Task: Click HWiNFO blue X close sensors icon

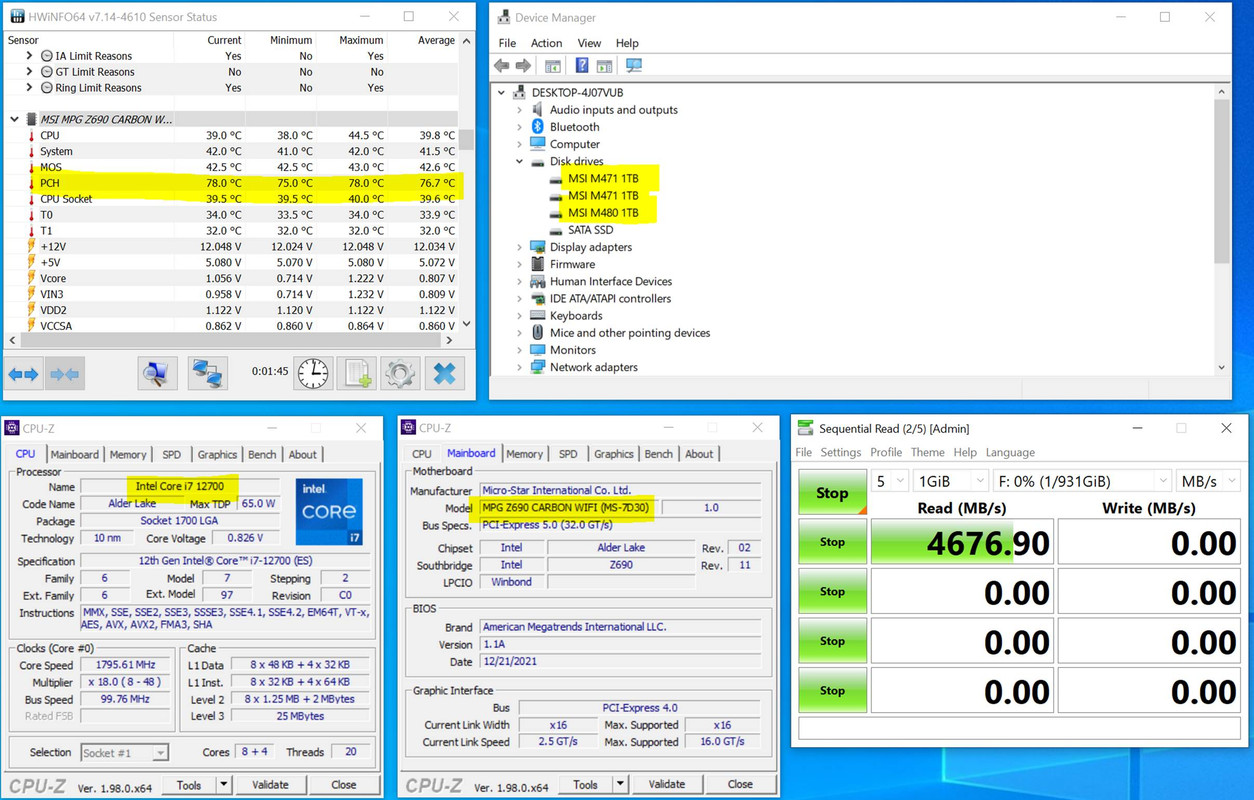Action: click(x=445, y=374)
